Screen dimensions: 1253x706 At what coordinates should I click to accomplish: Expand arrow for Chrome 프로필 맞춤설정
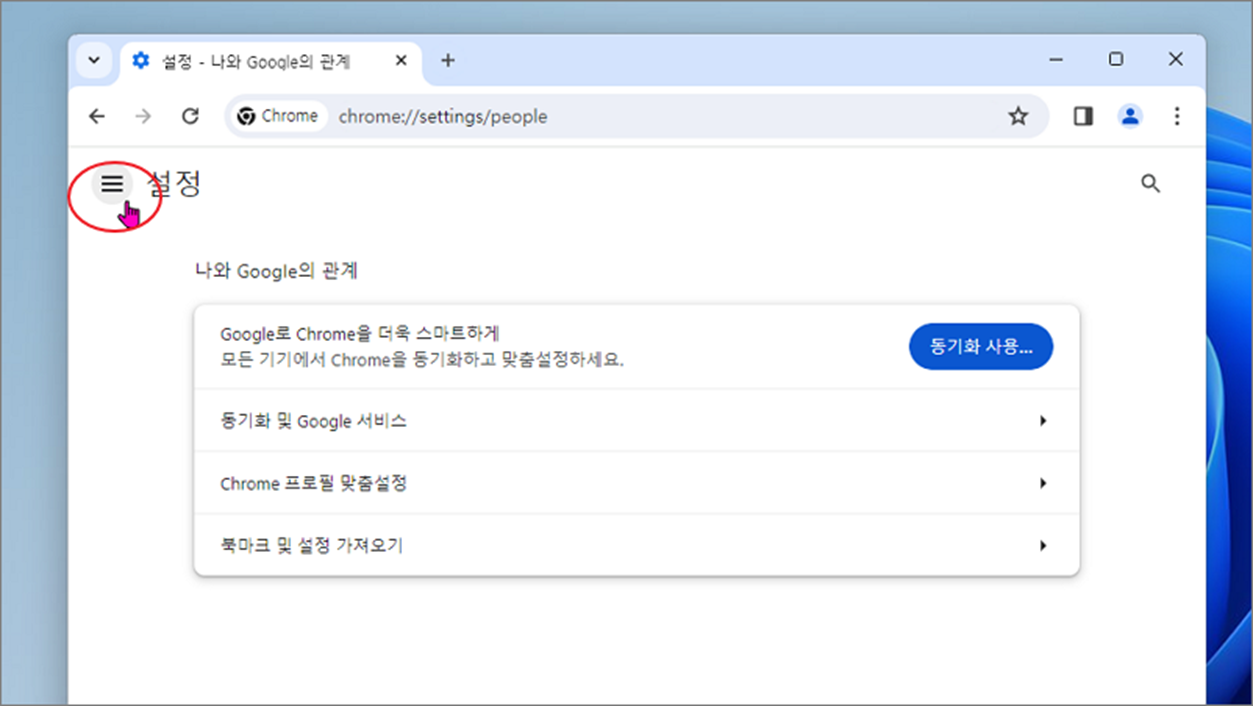(1043, 483)
